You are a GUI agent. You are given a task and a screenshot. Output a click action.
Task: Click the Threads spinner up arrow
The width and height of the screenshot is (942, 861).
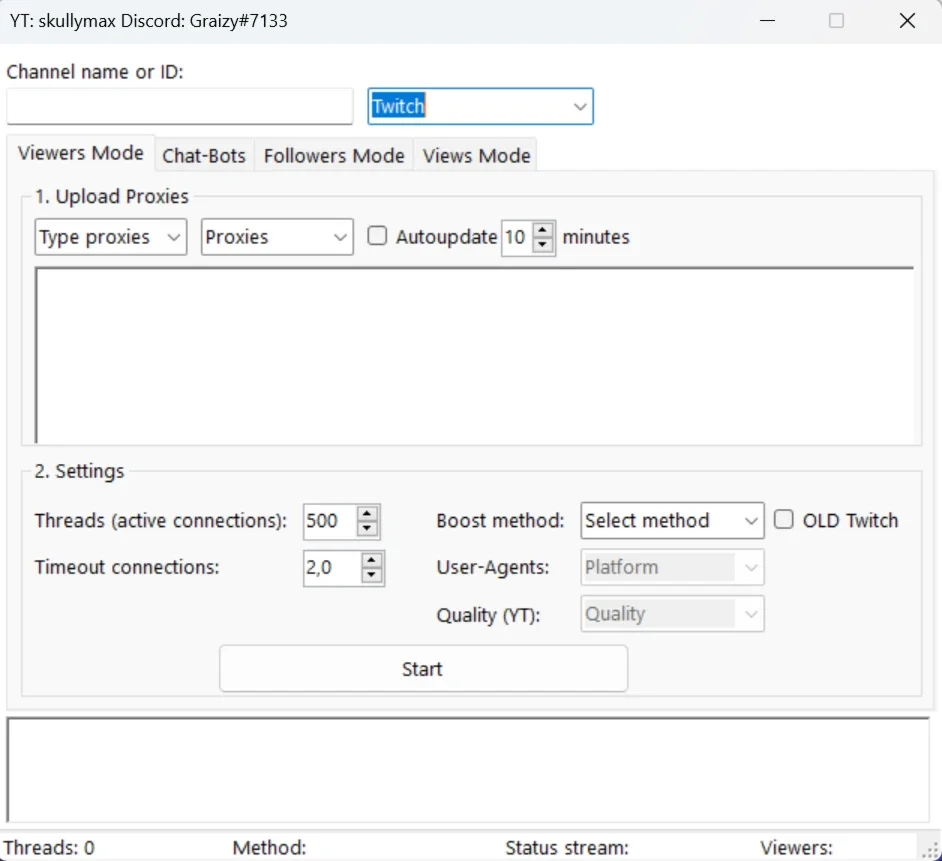(x=367, y=514)
